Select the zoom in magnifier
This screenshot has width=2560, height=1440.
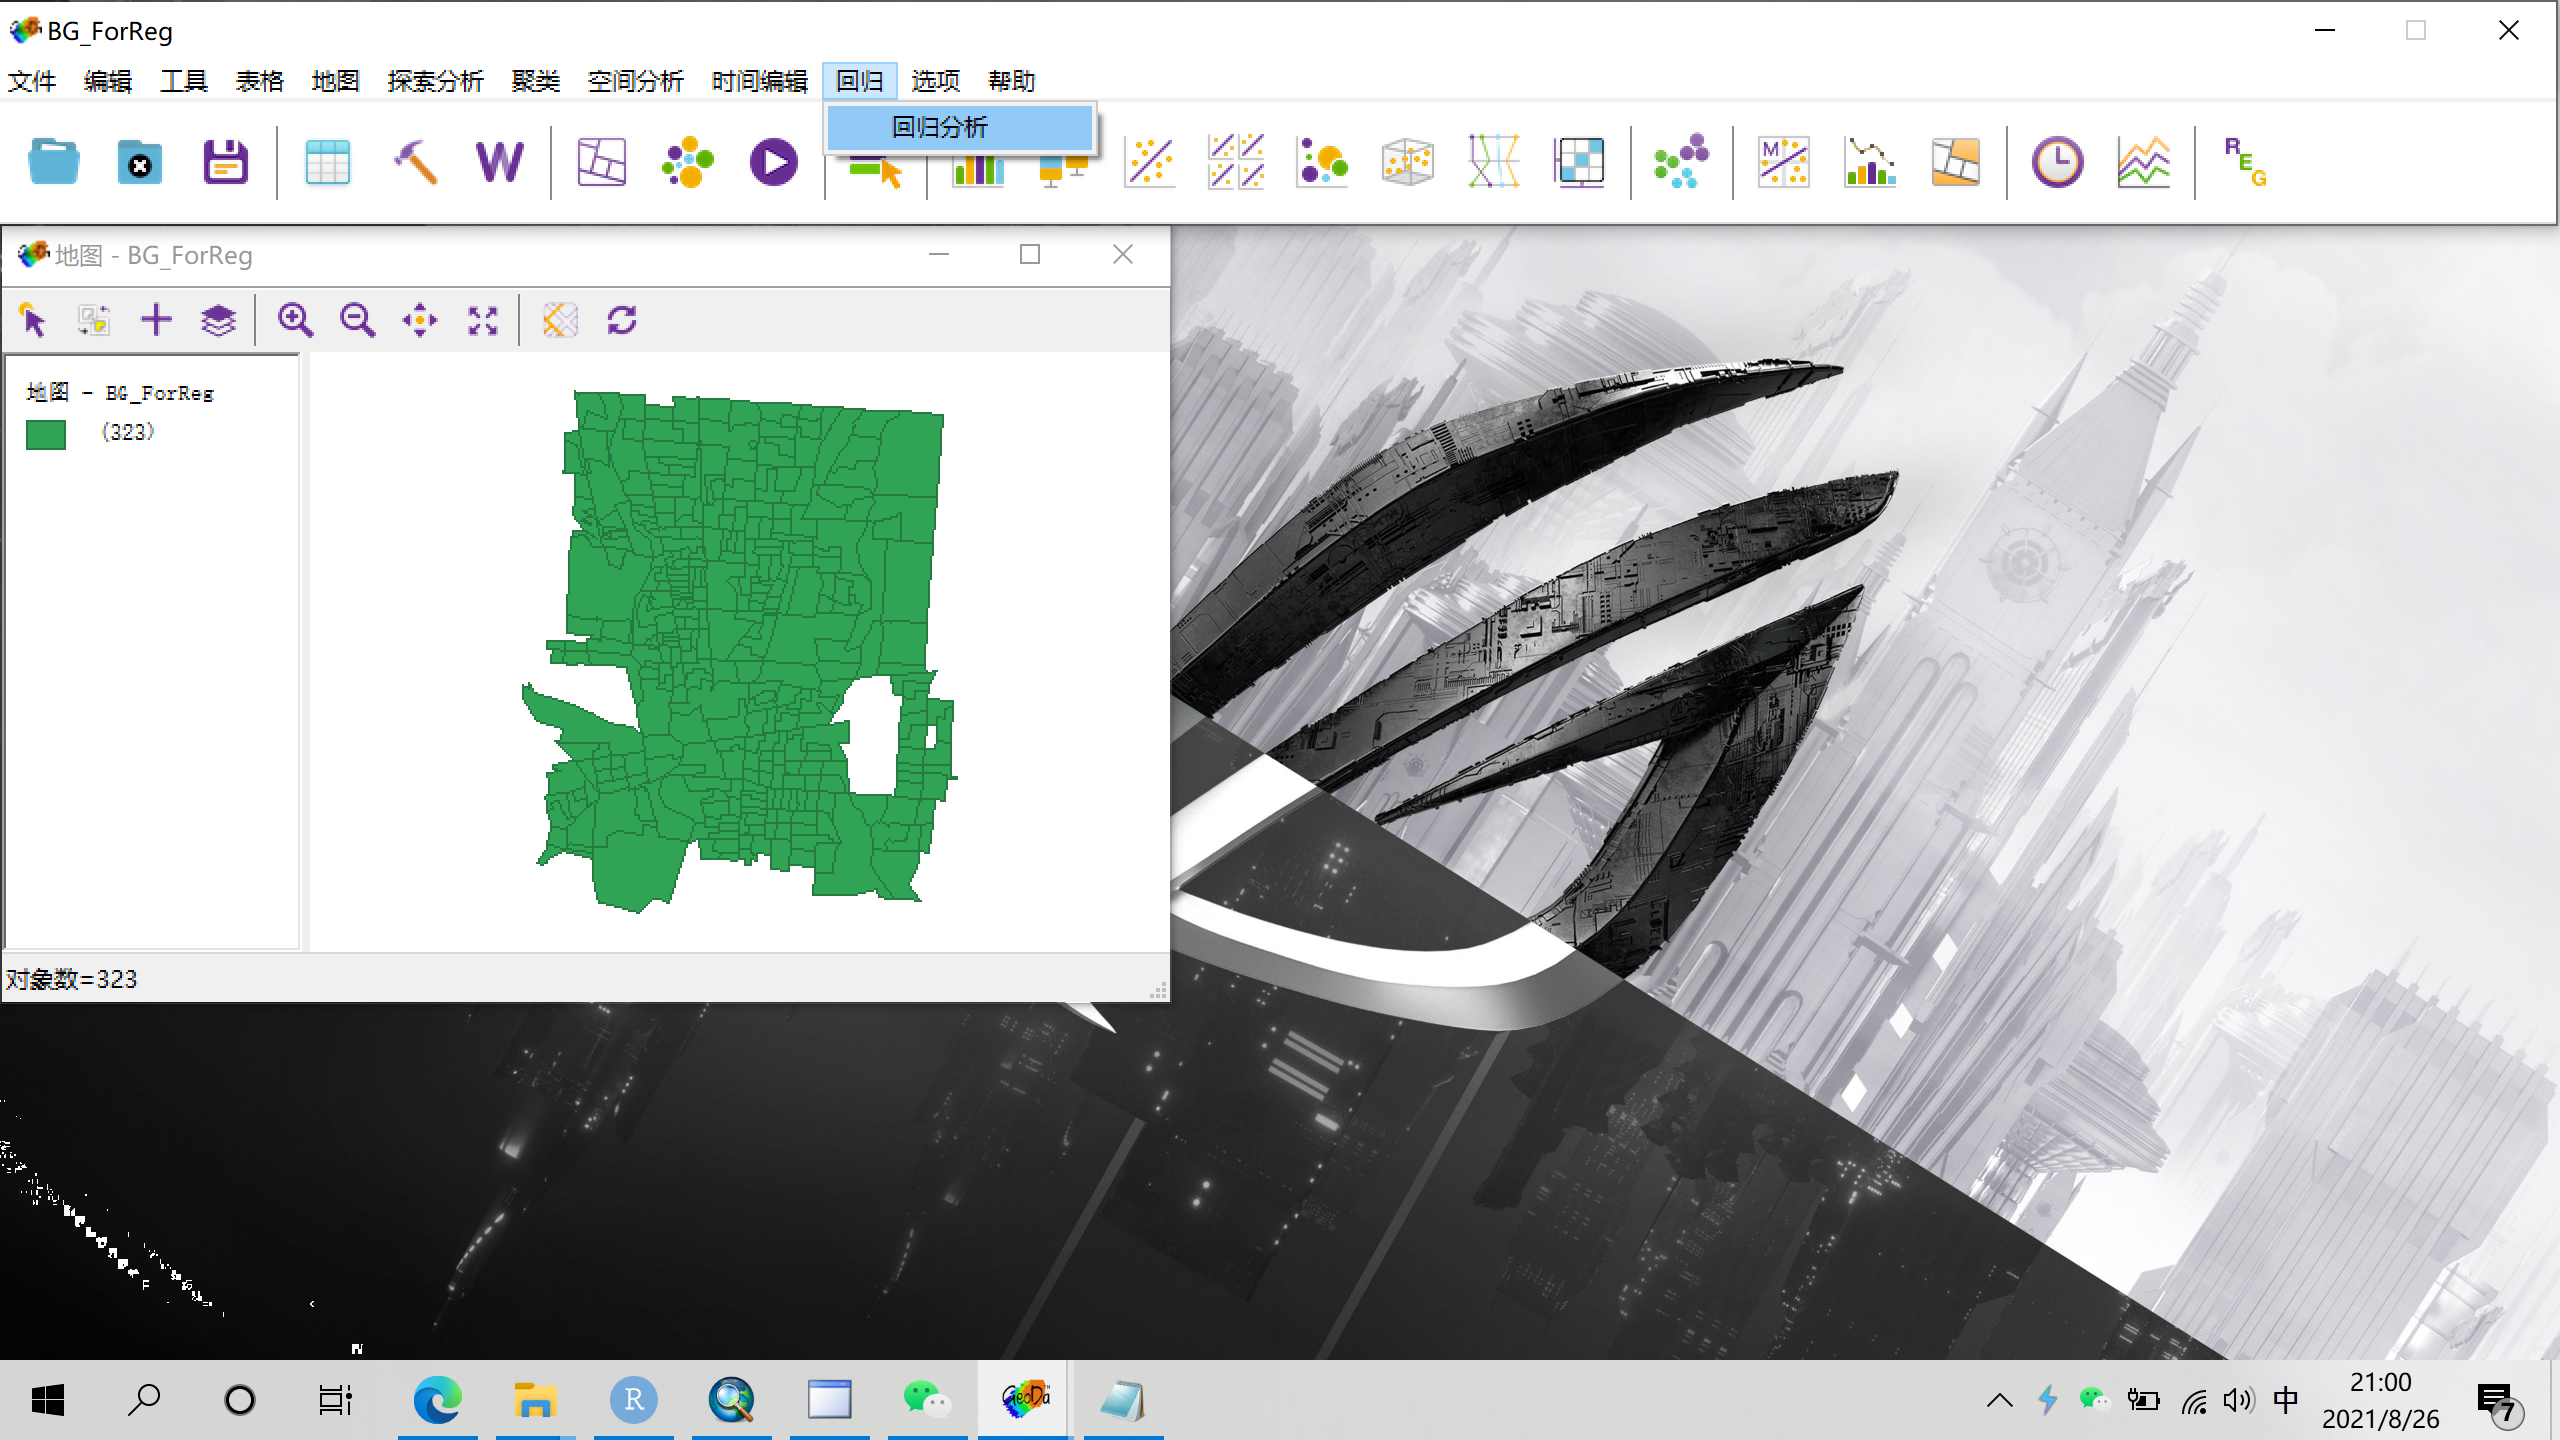click(x=295, y=320)
